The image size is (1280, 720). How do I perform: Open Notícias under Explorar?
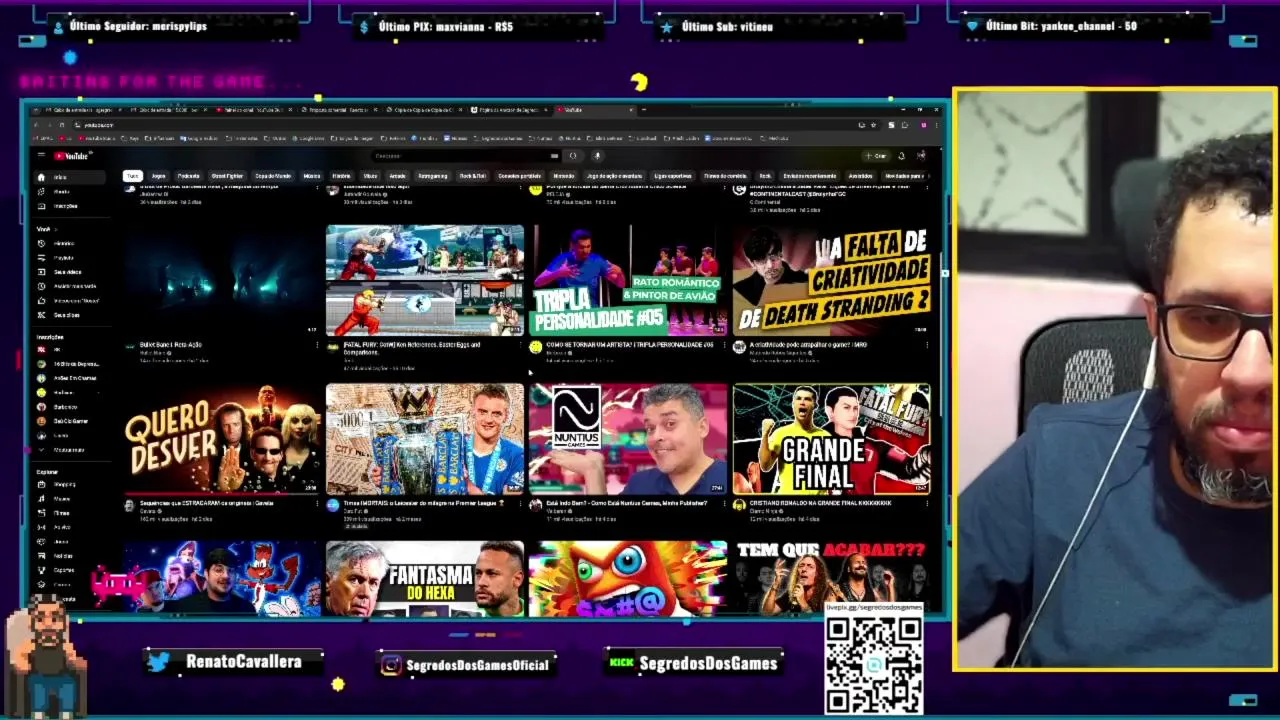click(72, 556)
